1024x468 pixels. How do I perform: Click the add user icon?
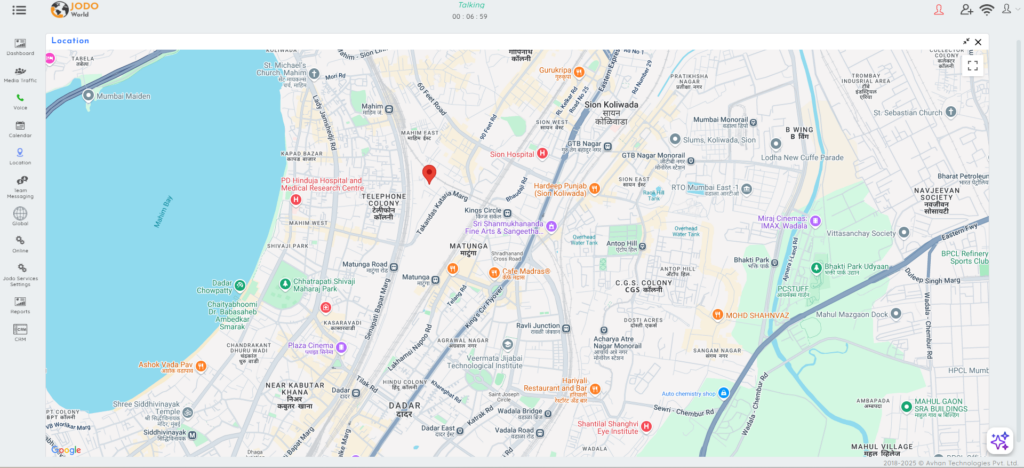tap(967, 10)
